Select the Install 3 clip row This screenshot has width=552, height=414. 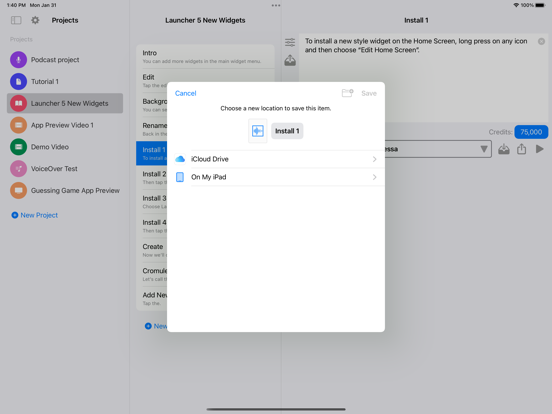coord(152,202)
